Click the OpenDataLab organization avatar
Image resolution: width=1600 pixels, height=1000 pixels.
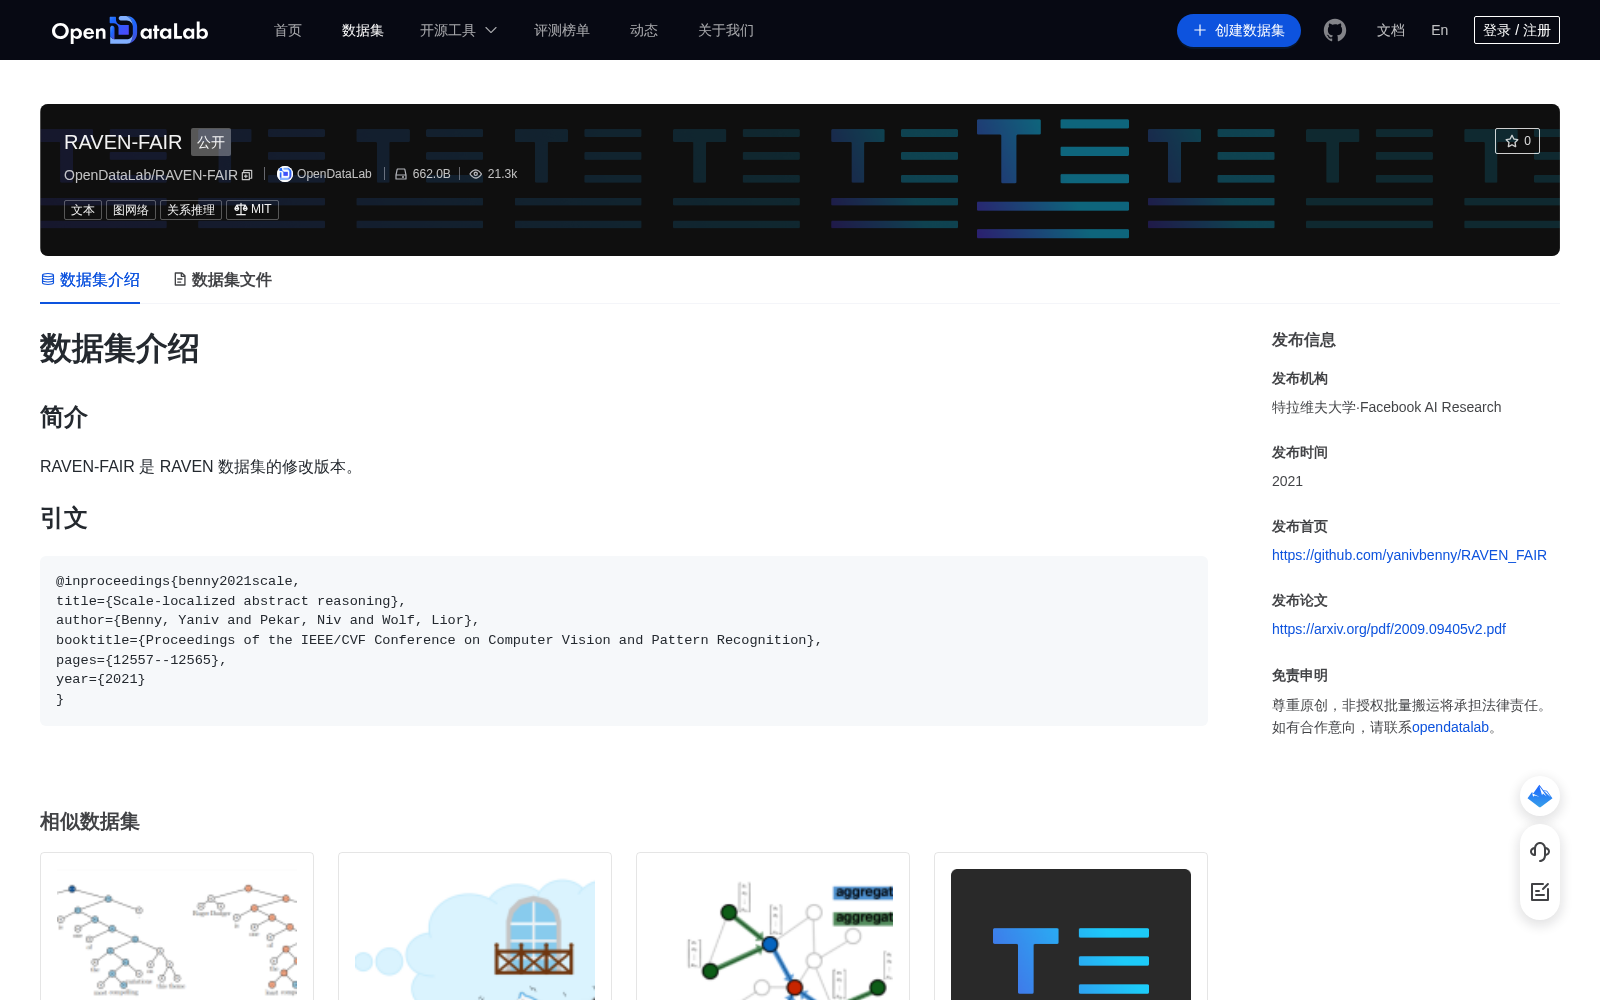point(285,174)
